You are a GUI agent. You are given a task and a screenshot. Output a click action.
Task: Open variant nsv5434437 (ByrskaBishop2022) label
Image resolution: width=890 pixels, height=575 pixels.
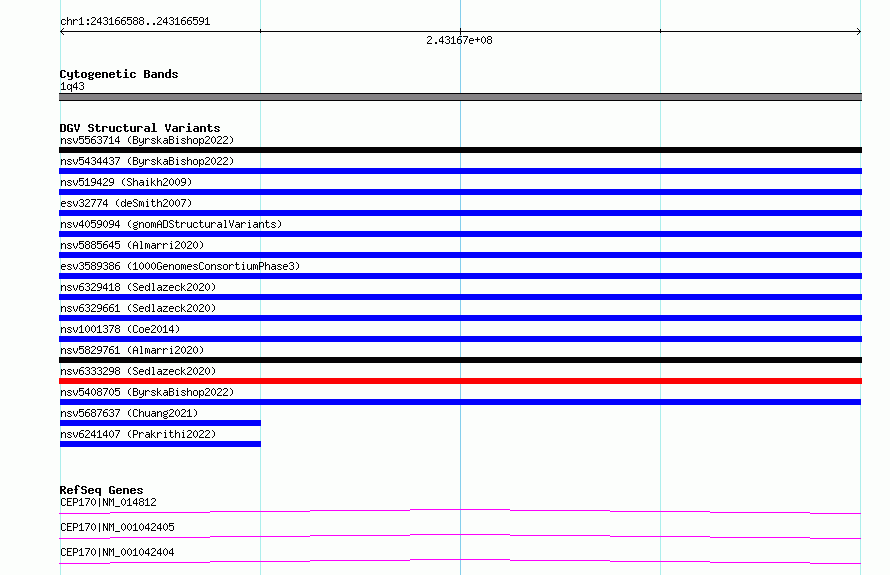[x=147, y=161]
